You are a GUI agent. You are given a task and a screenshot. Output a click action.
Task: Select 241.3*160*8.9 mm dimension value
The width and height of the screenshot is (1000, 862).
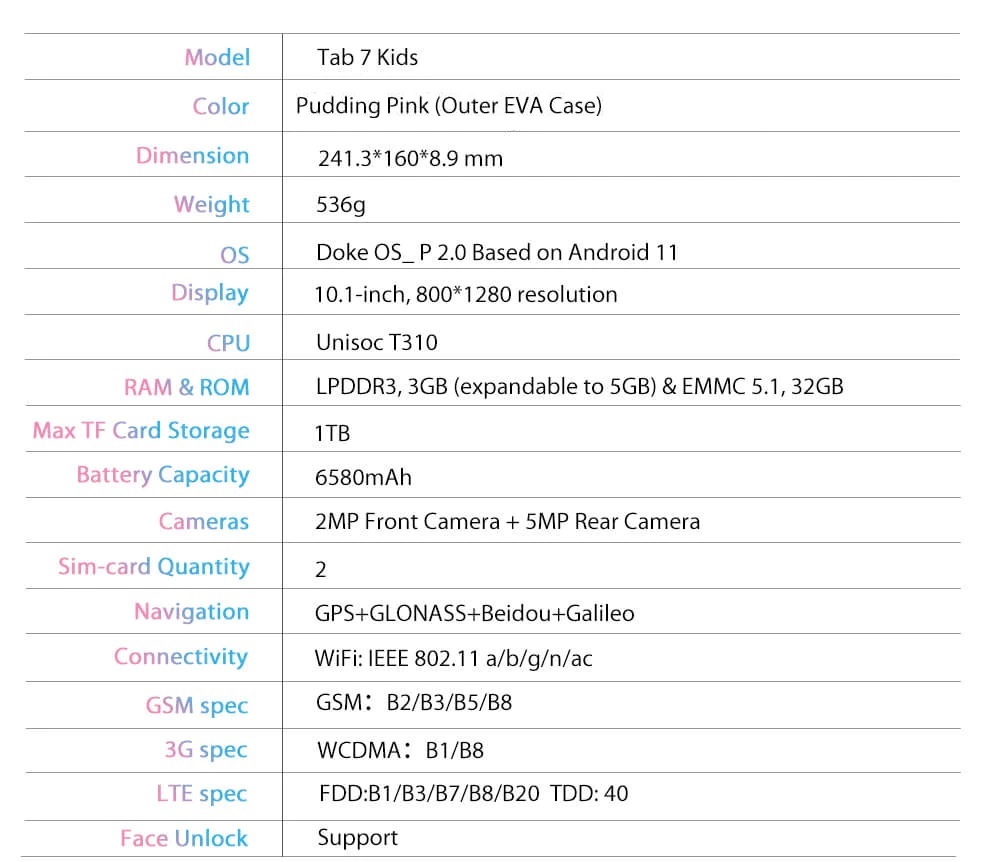point(410,158)
